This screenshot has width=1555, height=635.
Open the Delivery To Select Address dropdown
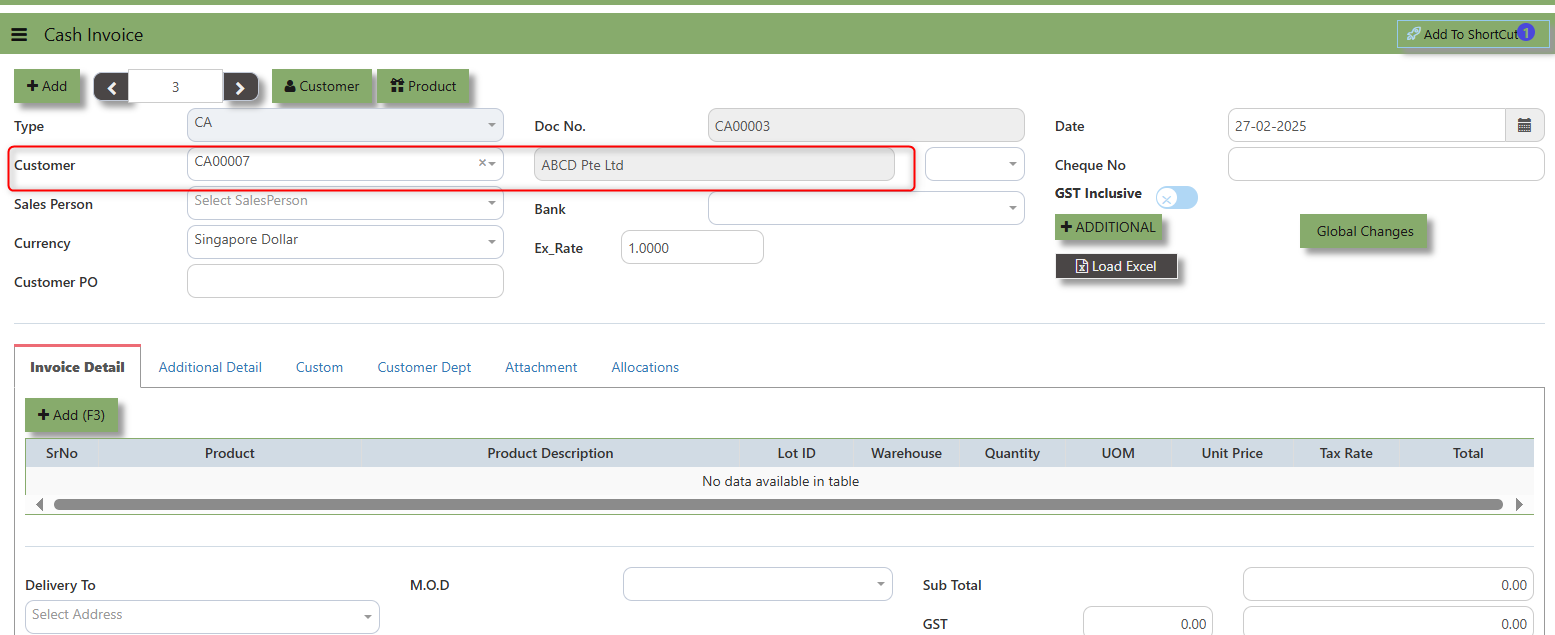202,616
